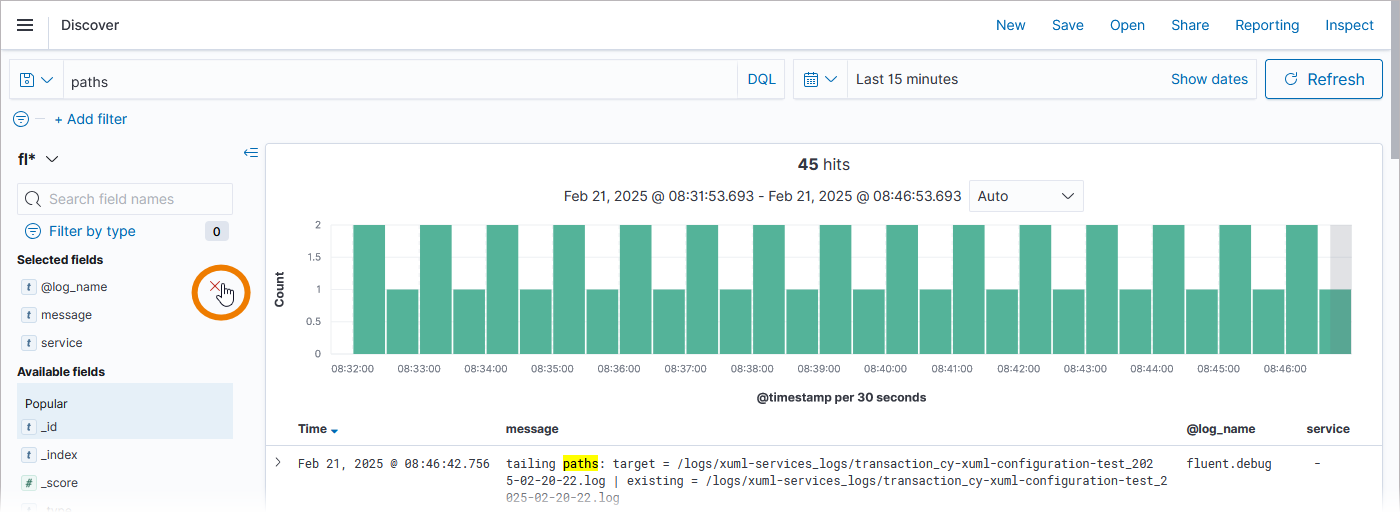Toggle query language via DQL
This screenshot has width=1400, height=513.
pyautogui.click(x=761, y=79)
